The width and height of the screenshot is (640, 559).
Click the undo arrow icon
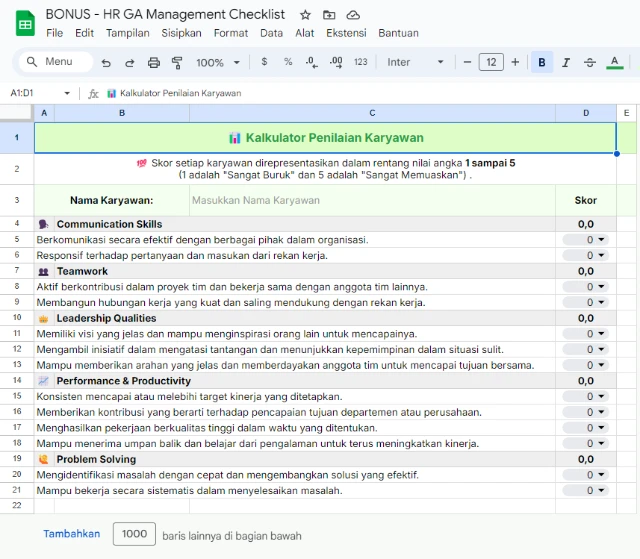(x=106, y=62)
